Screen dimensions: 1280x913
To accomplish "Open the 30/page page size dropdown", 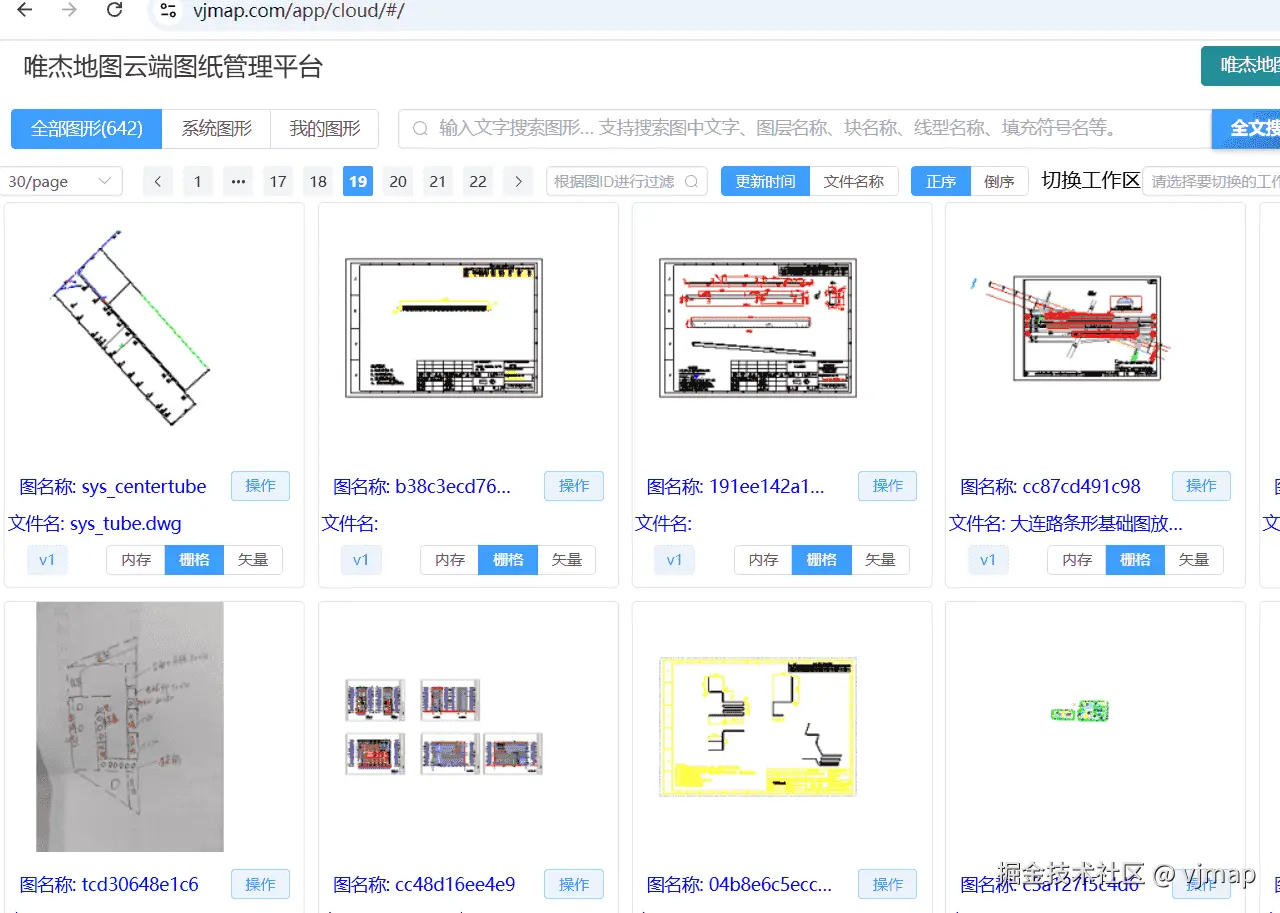I will (61, 181).
